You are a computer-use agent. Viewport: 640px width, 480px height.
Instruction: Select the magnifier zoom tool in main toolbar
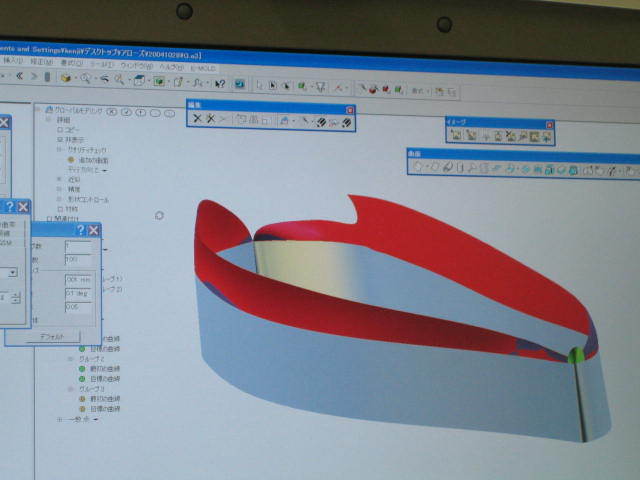point(85,78)
